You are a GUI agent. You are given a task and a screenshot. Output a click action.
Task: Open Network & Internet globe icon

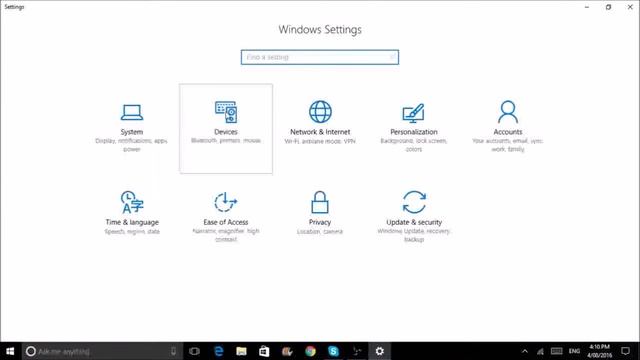(x=320, y=112)
